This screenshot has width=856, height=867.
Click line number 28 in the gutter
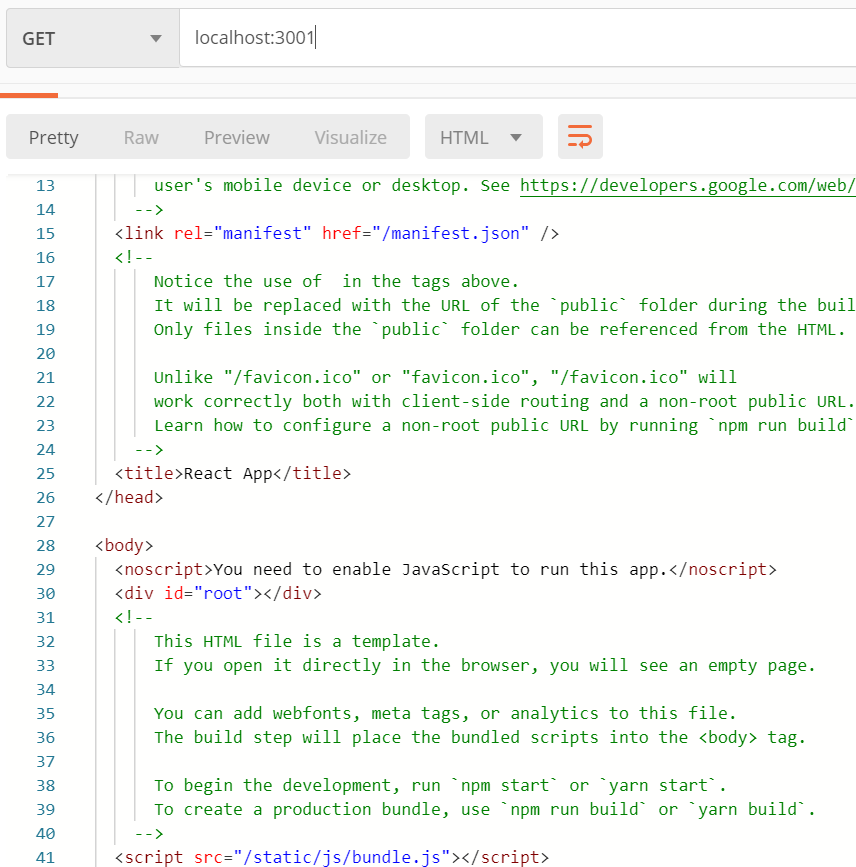45,545
